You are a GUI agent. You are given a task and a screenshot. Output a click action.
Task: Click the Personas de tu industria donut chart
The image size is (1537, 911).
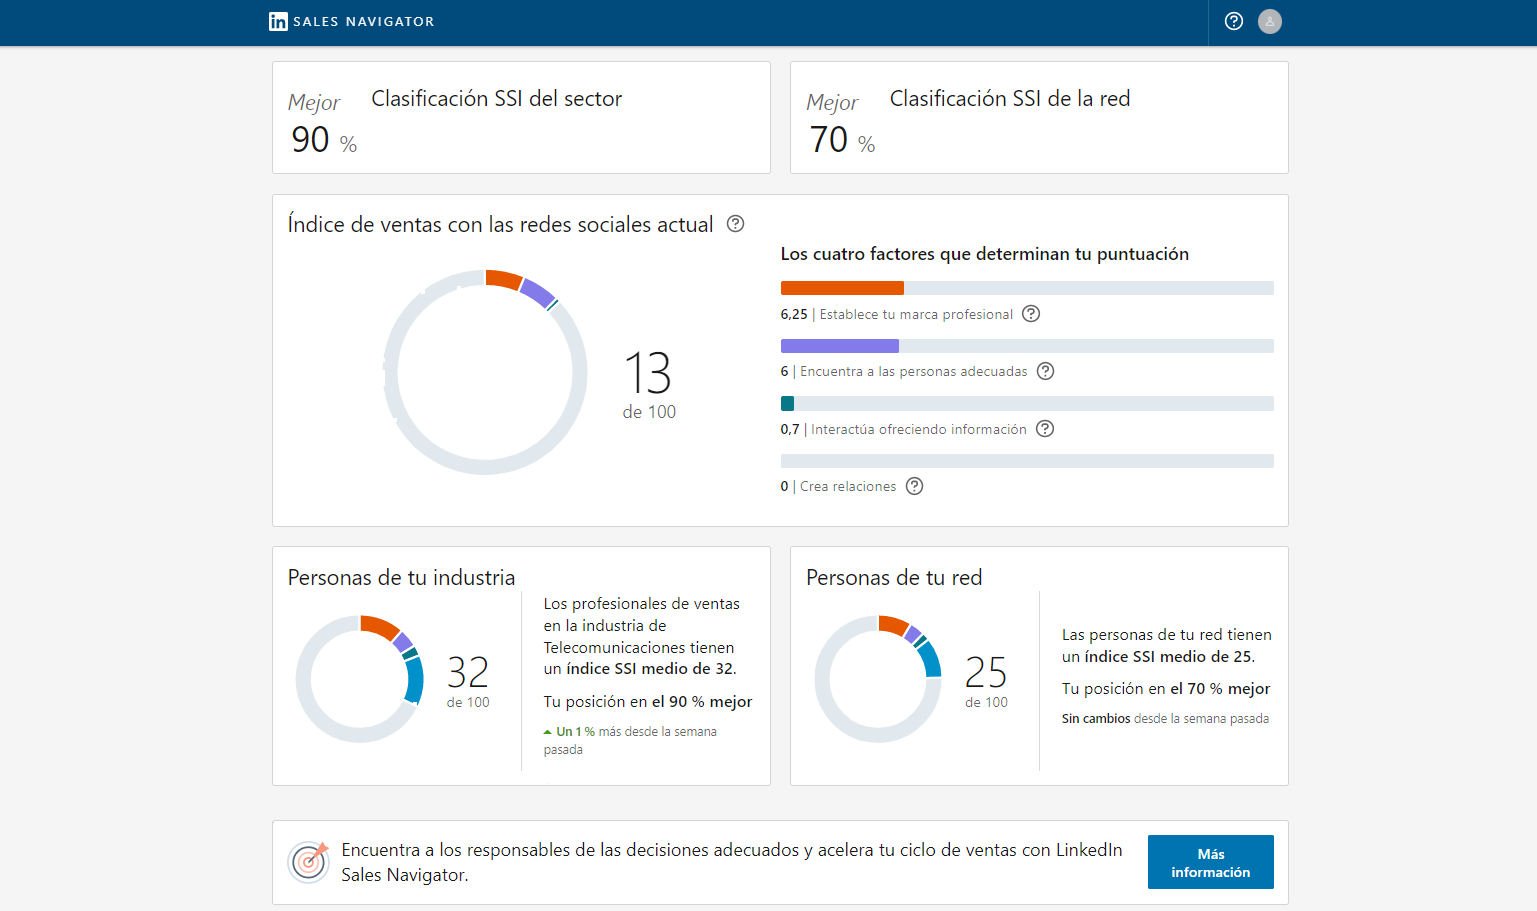click(x=360, y=679)
